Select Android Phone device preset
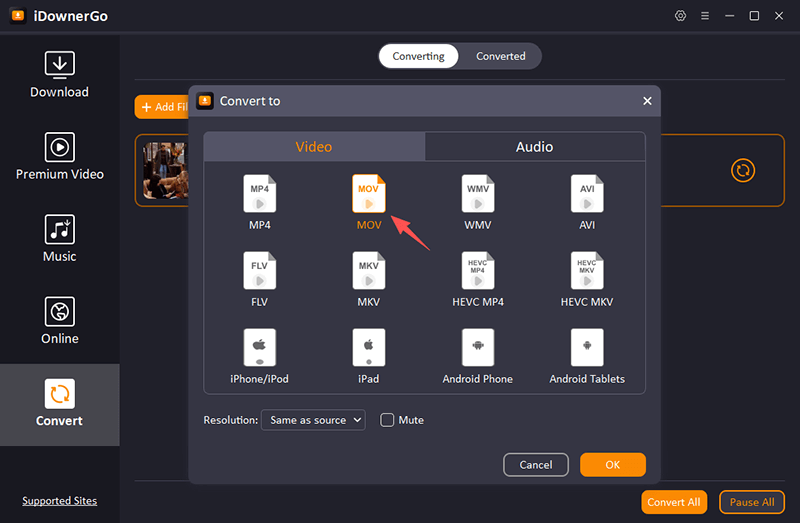This screenshot has width=800, height=523. pyautogui.click(x=478, y=347)
